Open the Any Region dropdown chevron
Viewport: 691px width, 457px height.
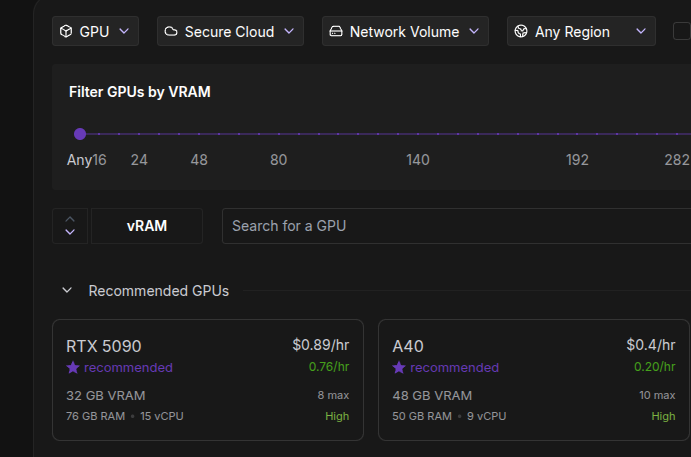coord(641,32)
